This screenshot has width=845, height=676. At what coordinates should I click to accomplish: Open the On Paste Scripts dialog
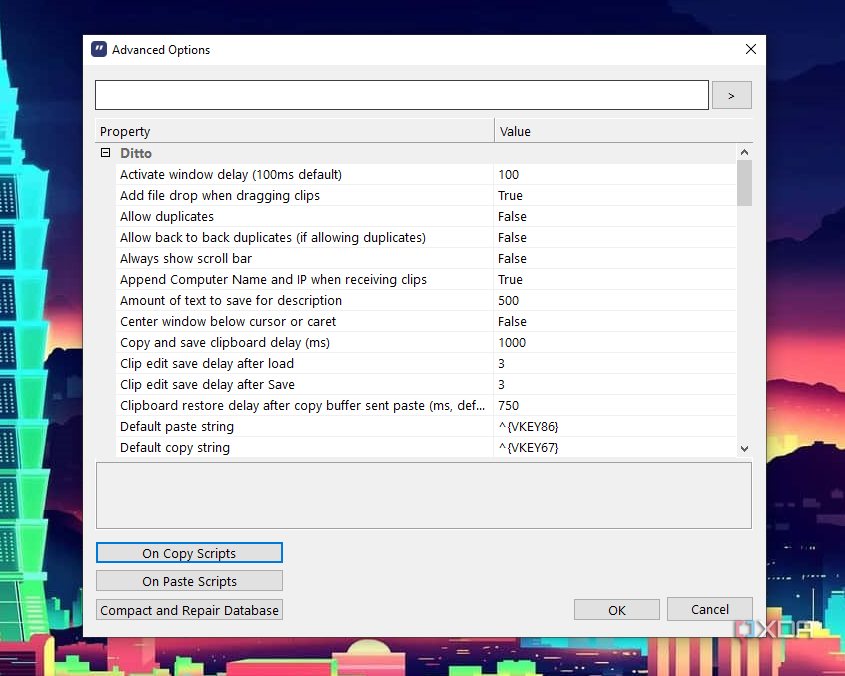pos(189,581)
